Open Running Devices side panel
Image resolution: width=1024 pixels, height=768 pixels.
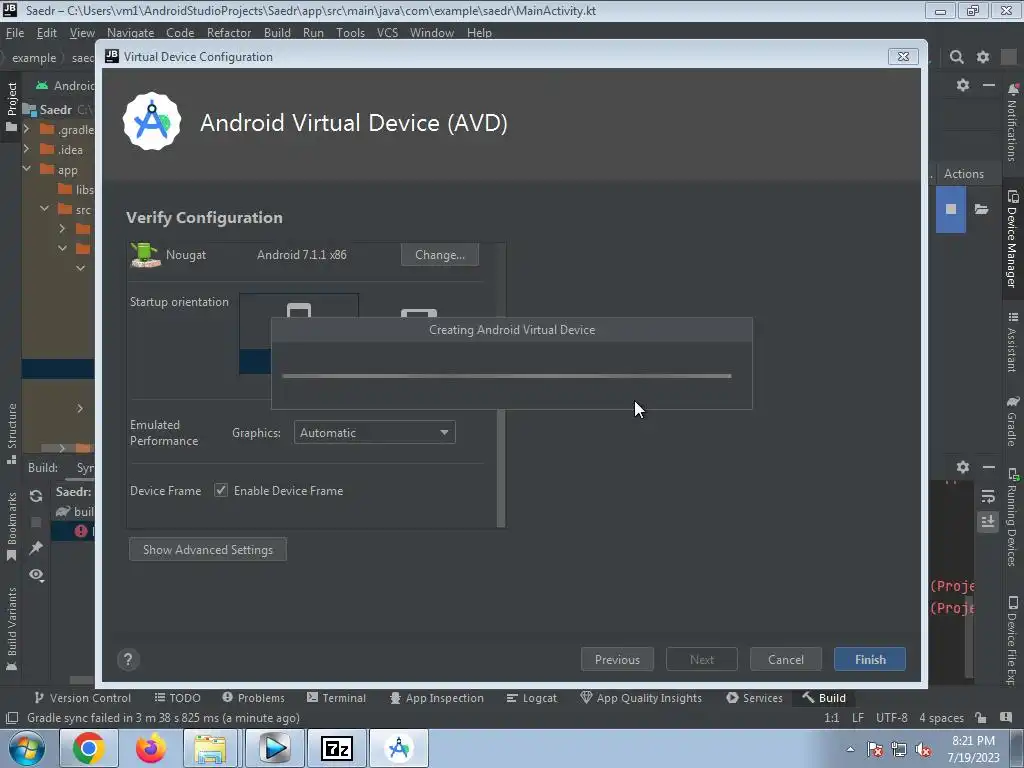pyautogui.click(x=1012, y=517)
